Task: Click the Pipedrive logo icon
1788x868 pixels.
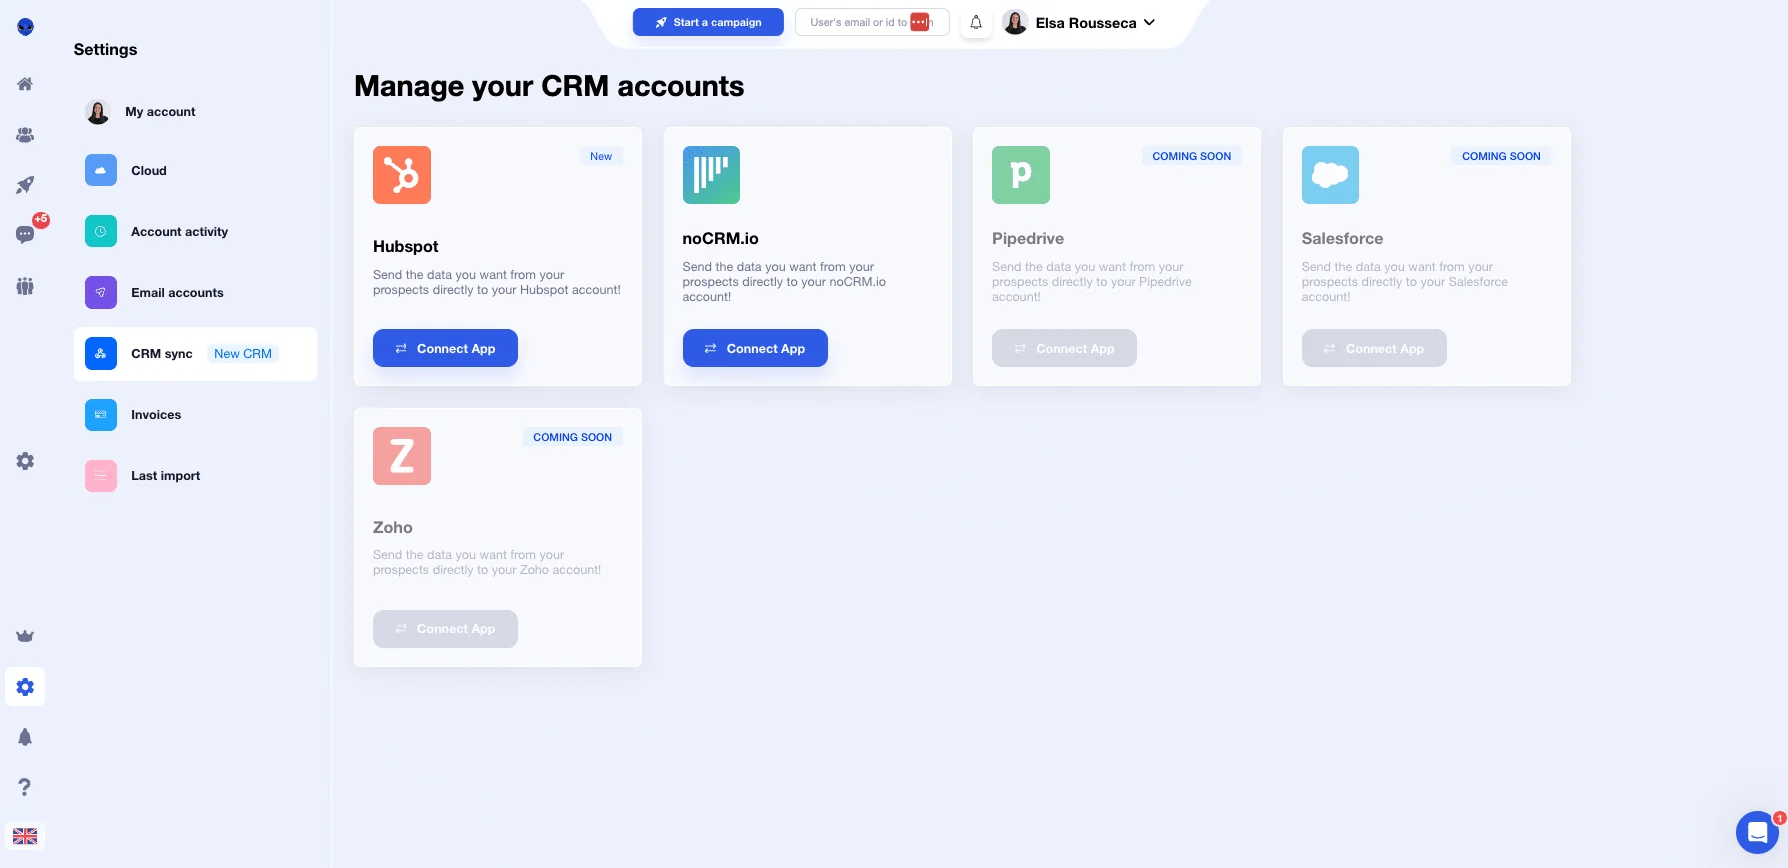Action: coord(1021,175)
